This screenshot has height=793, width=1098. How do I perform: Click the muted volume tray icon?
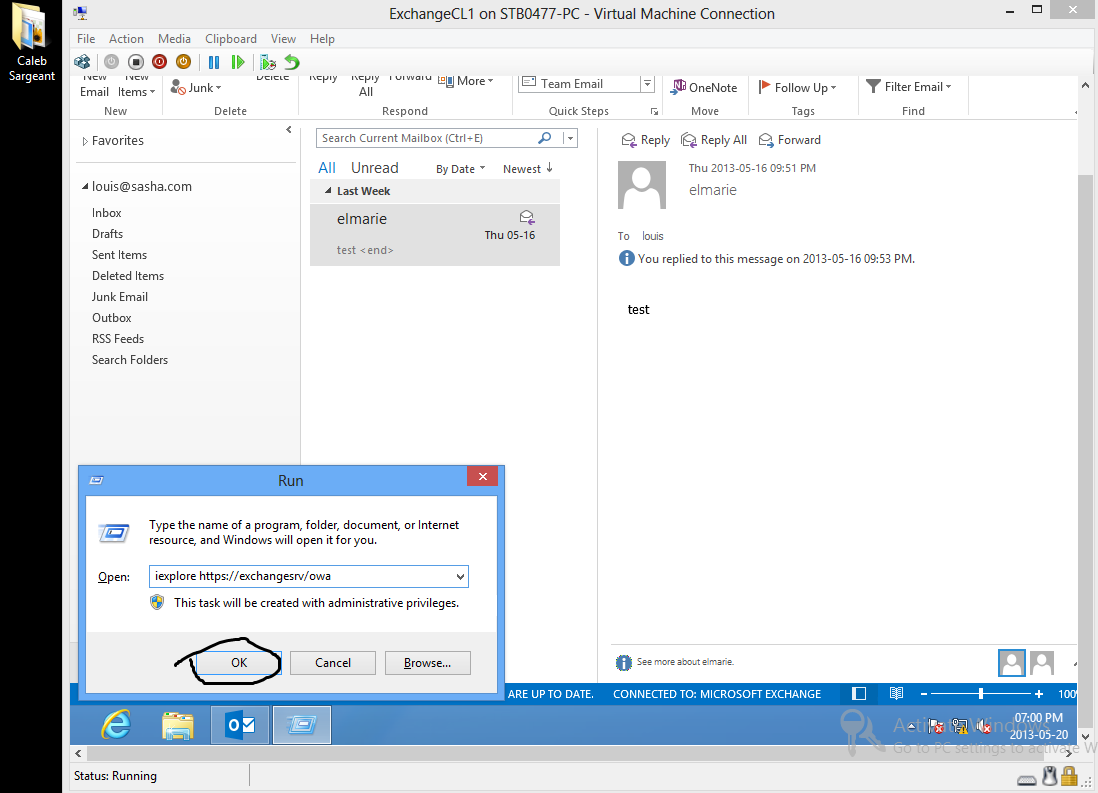pos(983,726)
